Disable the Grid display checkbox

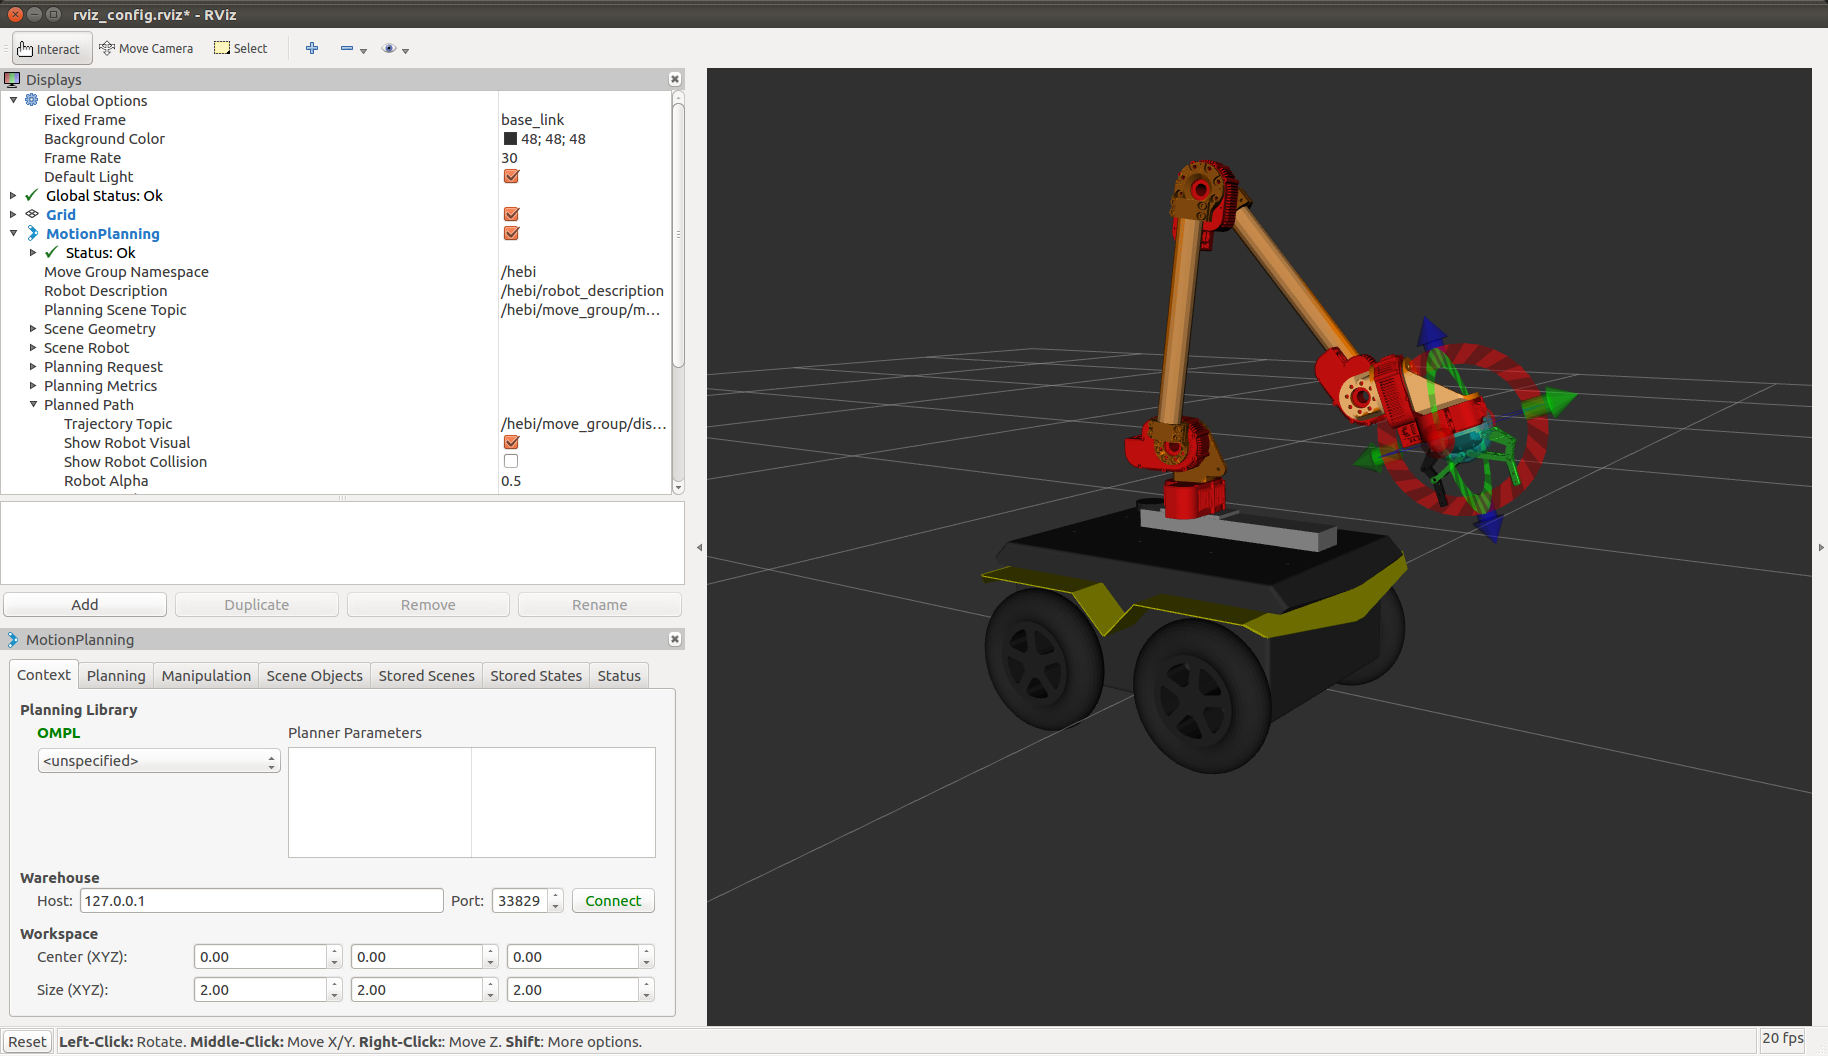click(511, 214)
